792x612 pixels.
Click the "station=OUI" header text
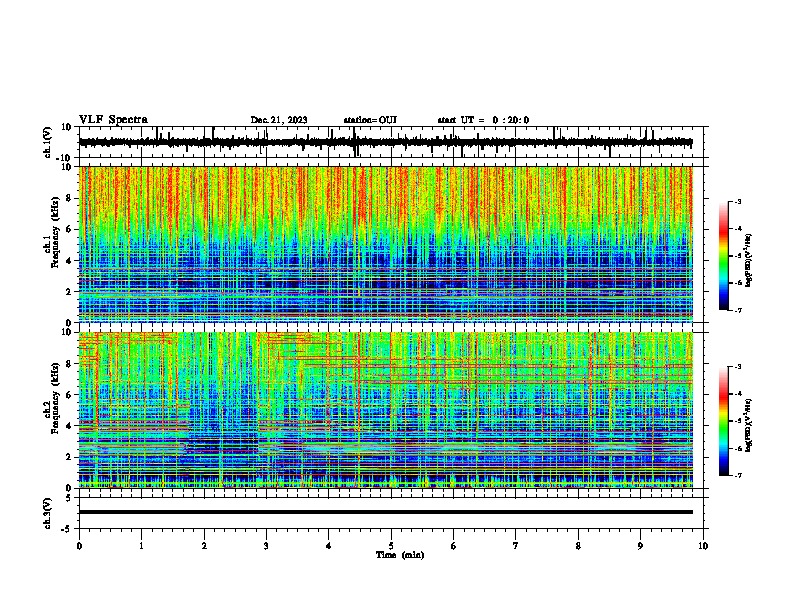(370, 120)
